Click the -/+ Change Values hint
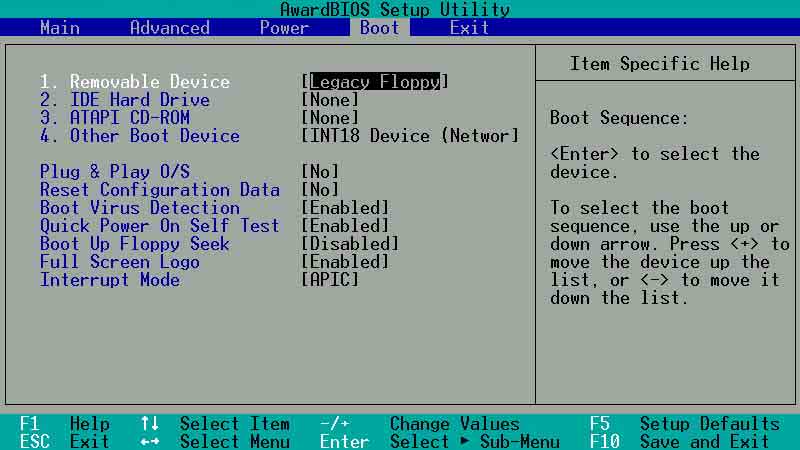The height and width of the screenshot is (450, 800). pos(419,423)
